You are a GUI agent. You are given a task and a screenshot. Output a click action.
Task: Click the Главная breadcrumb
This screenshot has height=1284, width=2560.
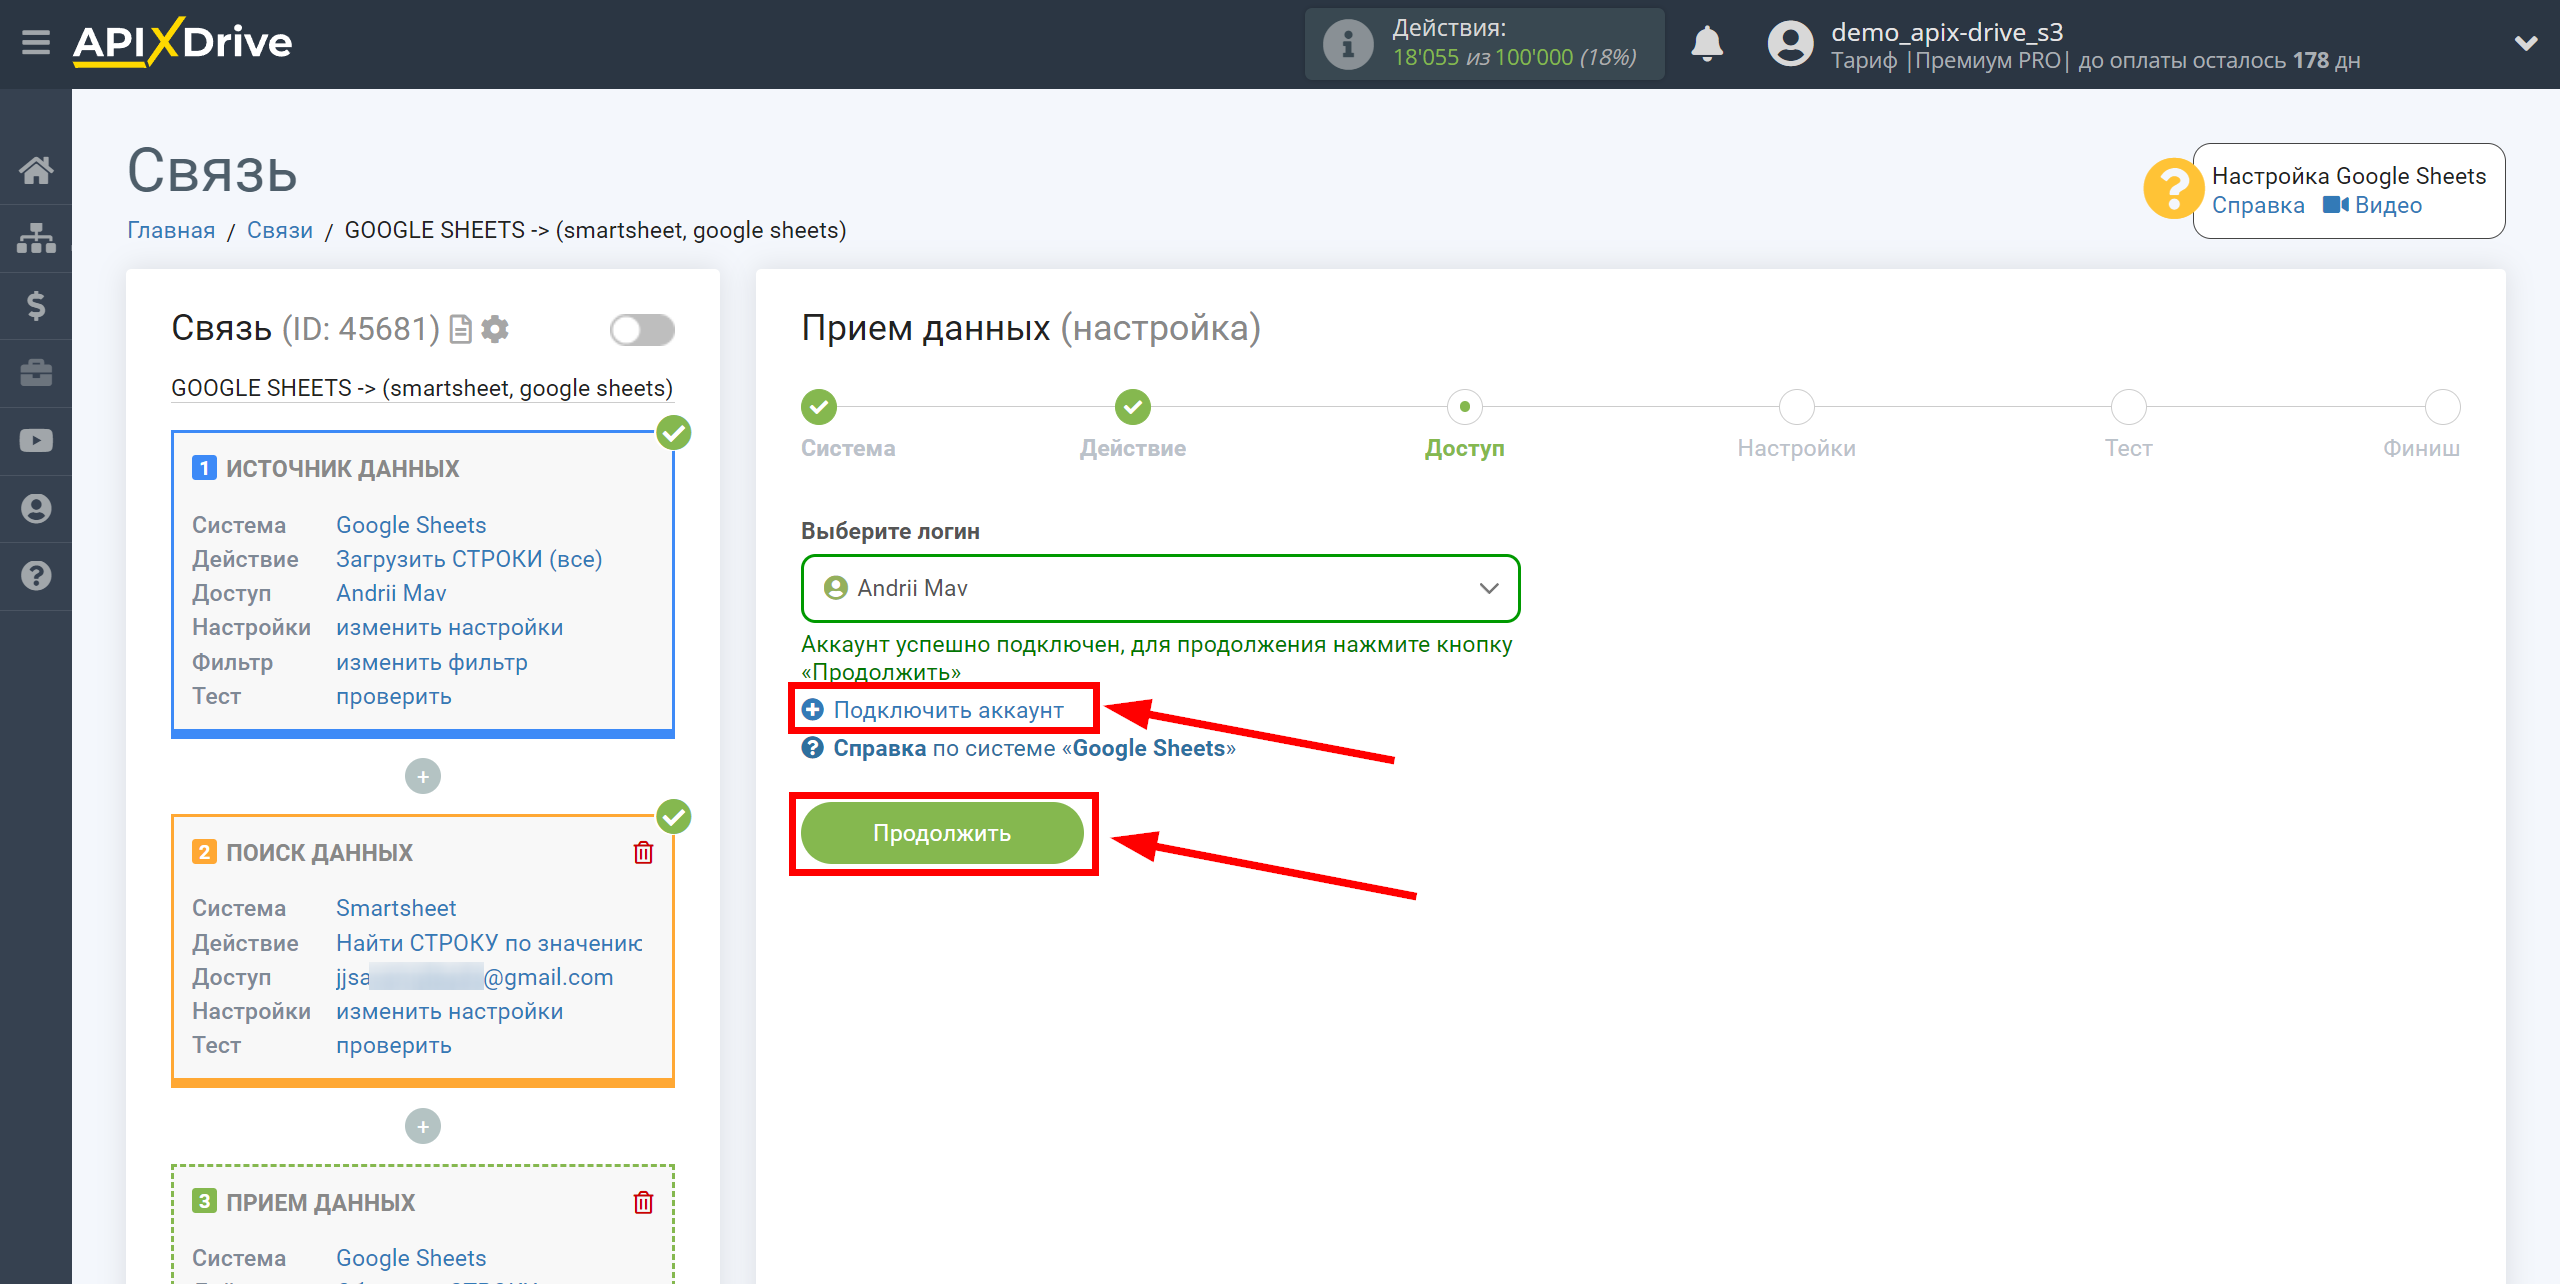(171, 230)
